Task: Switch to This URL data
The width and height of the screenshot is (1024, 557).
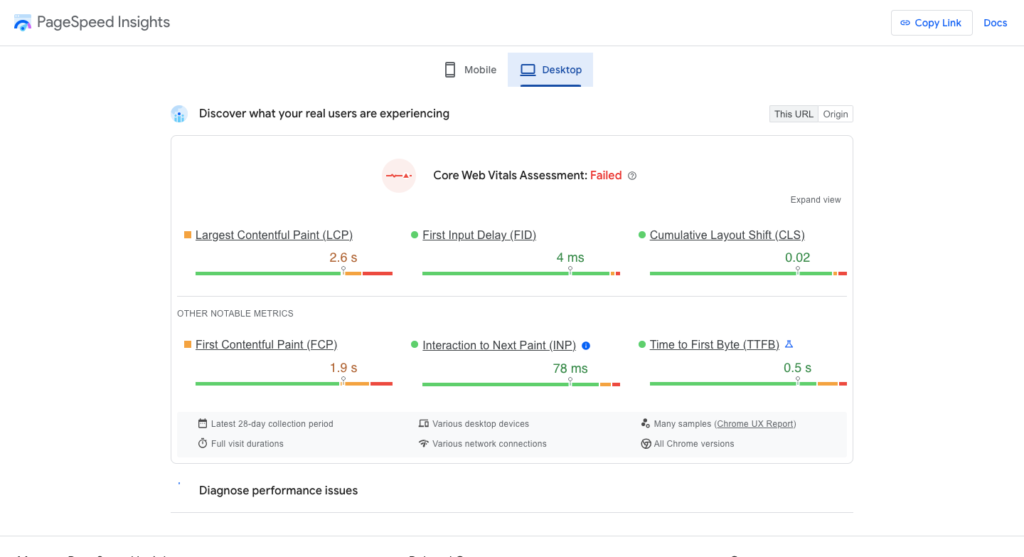Action: coord(793,114)
